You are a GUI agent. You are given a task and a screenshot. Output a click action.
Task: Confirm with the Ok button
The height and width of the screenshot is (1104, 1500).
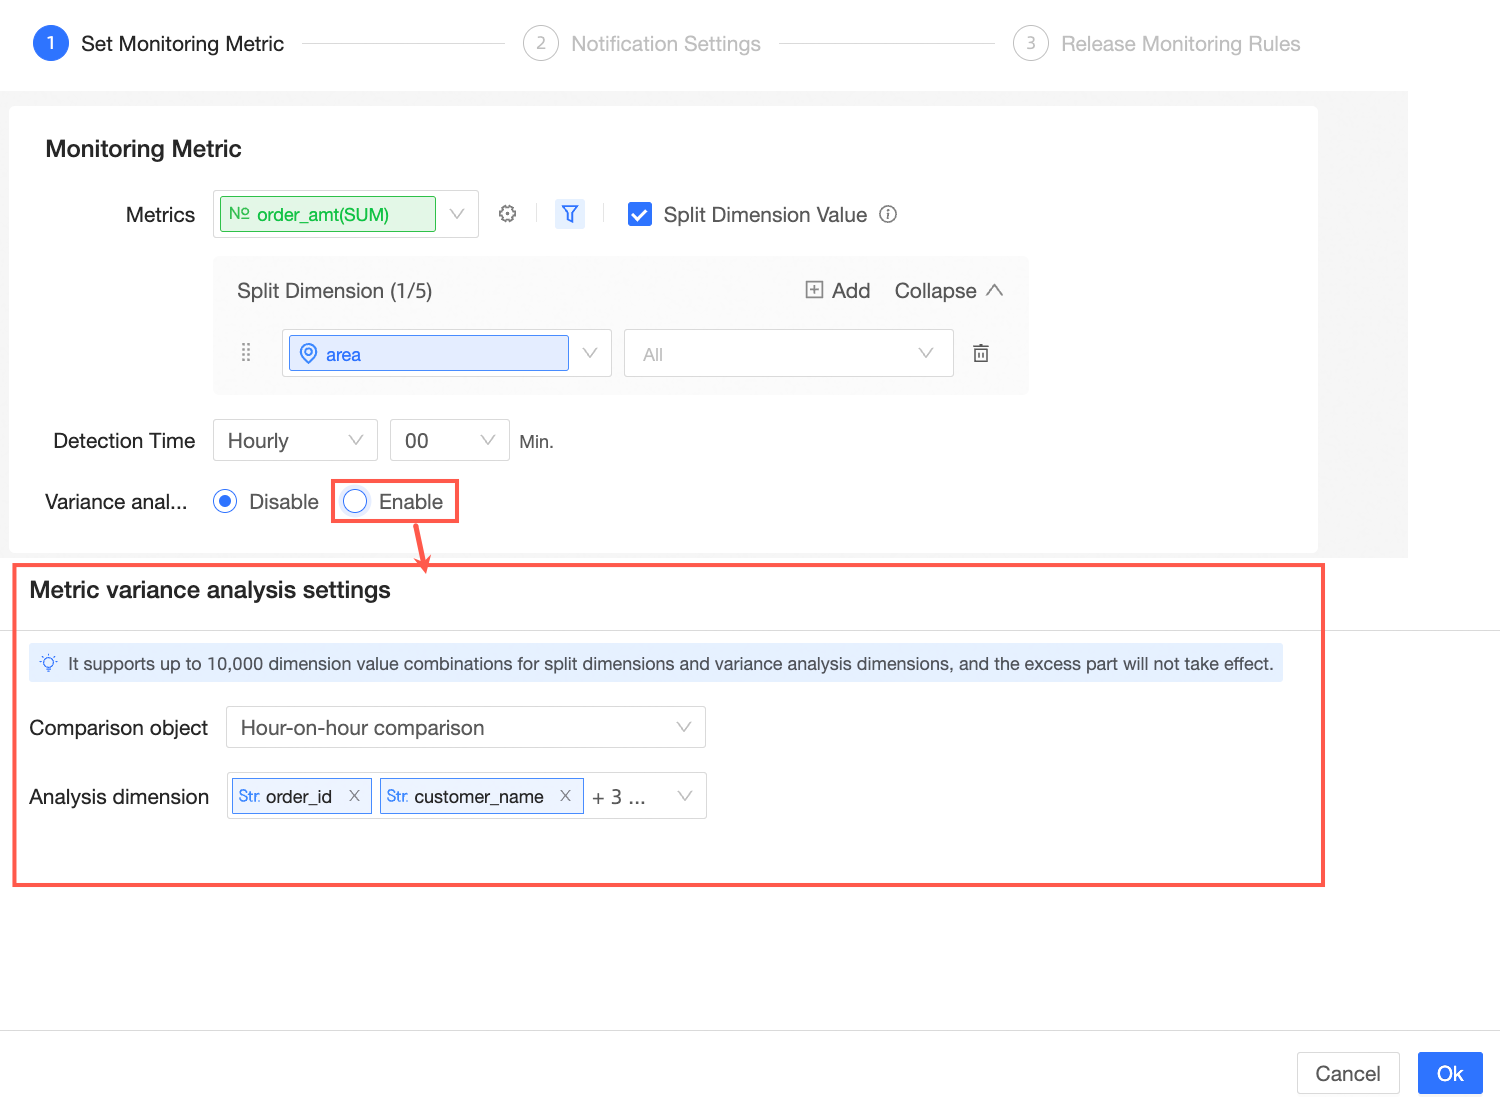pos(1450,1073)
